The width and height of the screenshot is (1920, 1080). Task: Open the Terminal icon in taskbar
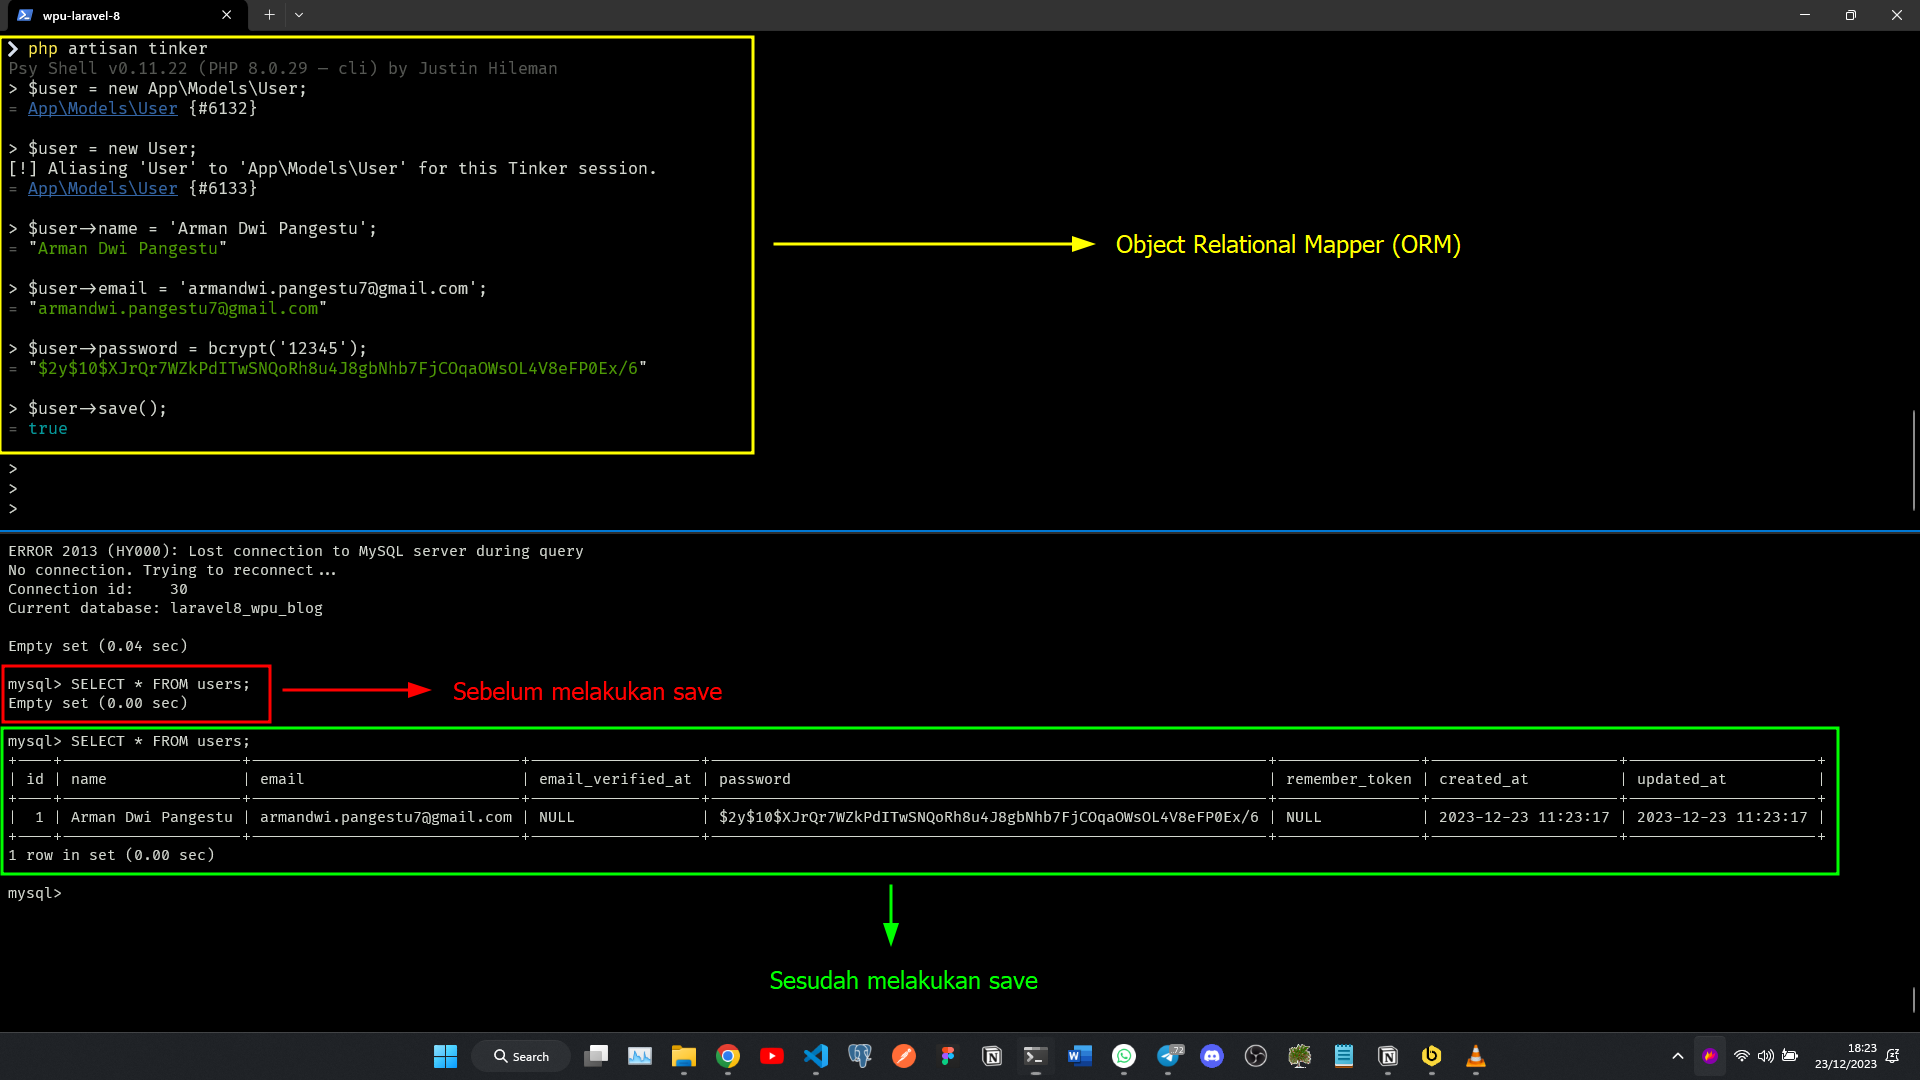click(x=1034, y=1055)
